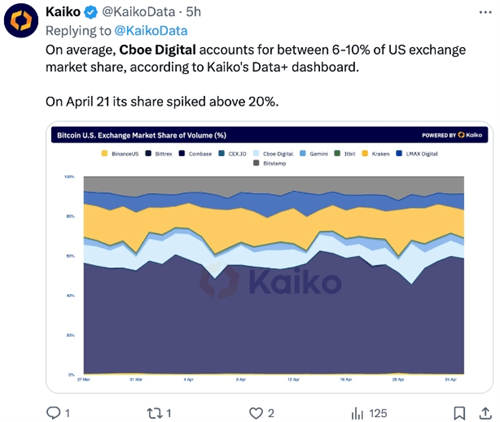Image resolution: width=500 pixels, height=422 pixels.
Task: Click the Bitstamp gray legend swatch
Action: pos(256,163)
